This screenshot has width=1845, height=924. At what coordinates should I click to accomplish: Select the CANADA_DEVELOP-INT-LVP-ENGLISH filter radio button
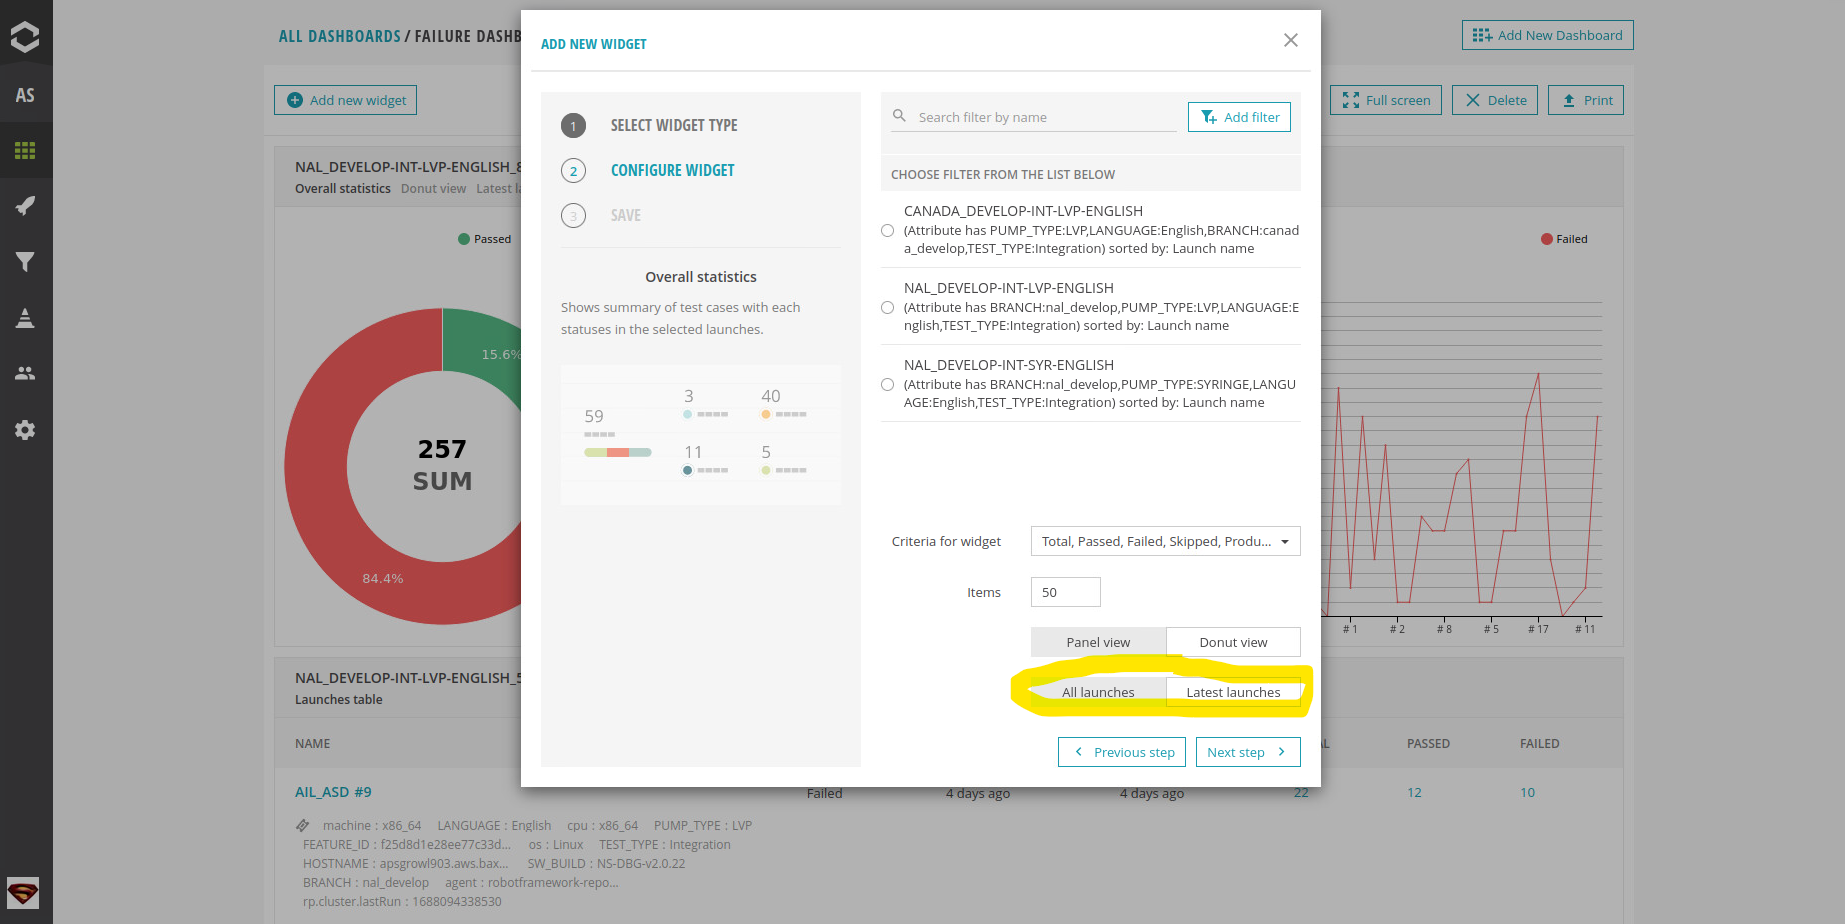pos(888,230)
